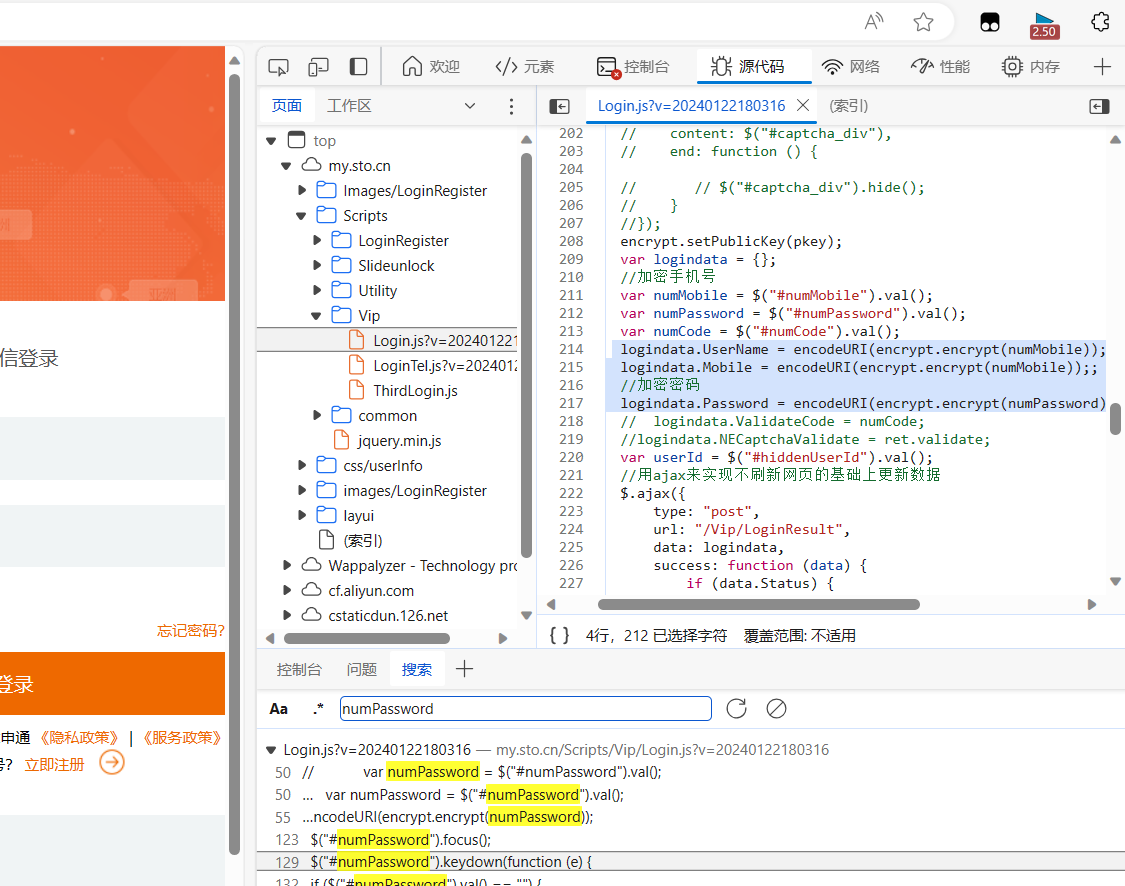Add a drawer tool with plus icon

coord(464,669)
